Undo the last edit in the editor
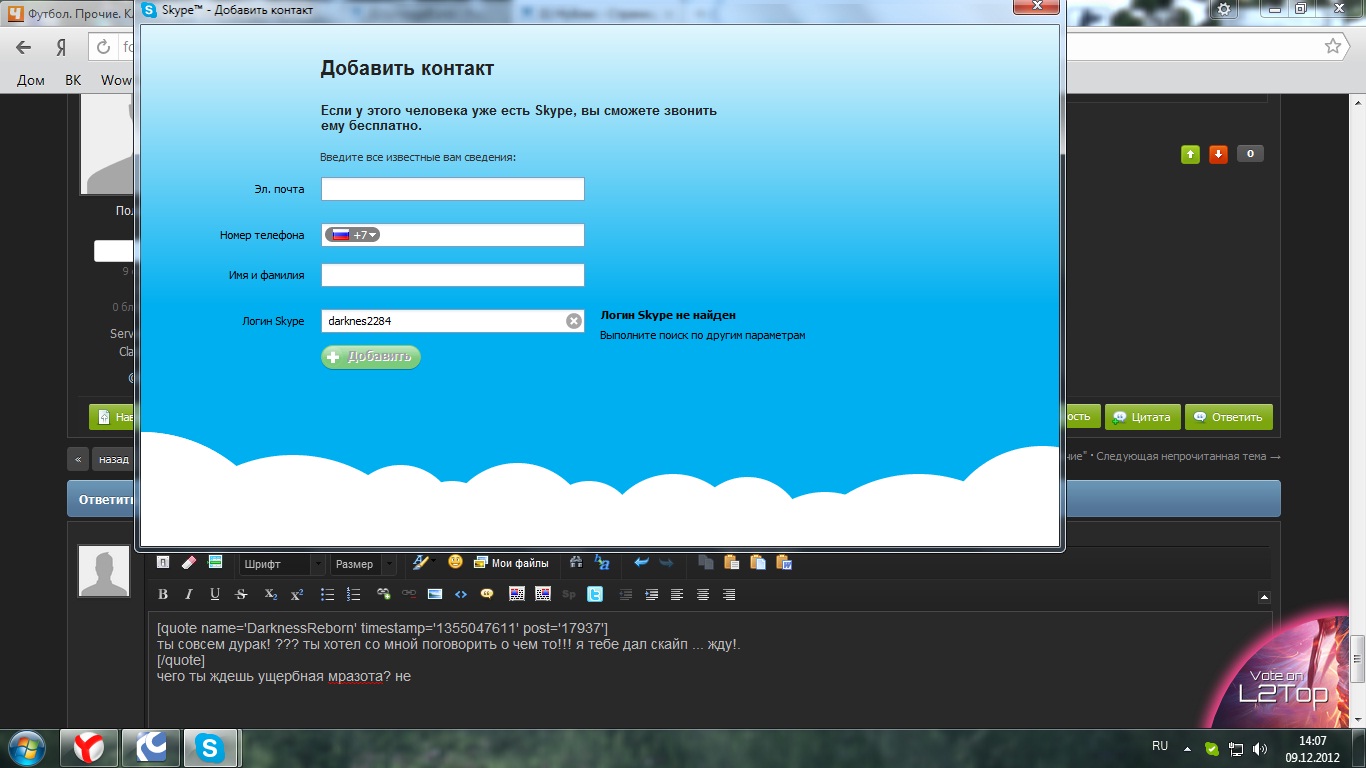 (x=641, y=563)
